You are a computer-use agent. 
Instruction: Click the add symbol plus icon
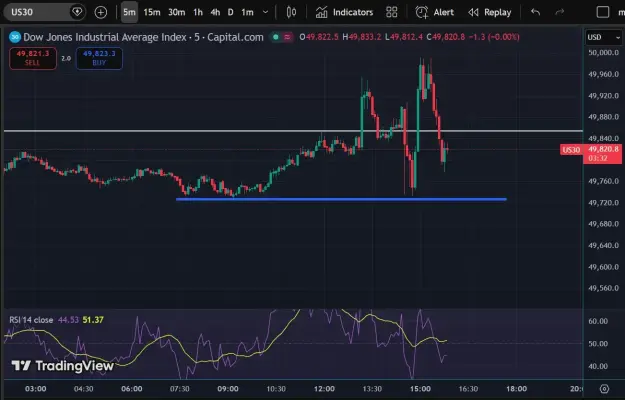(x=101, y=12)
